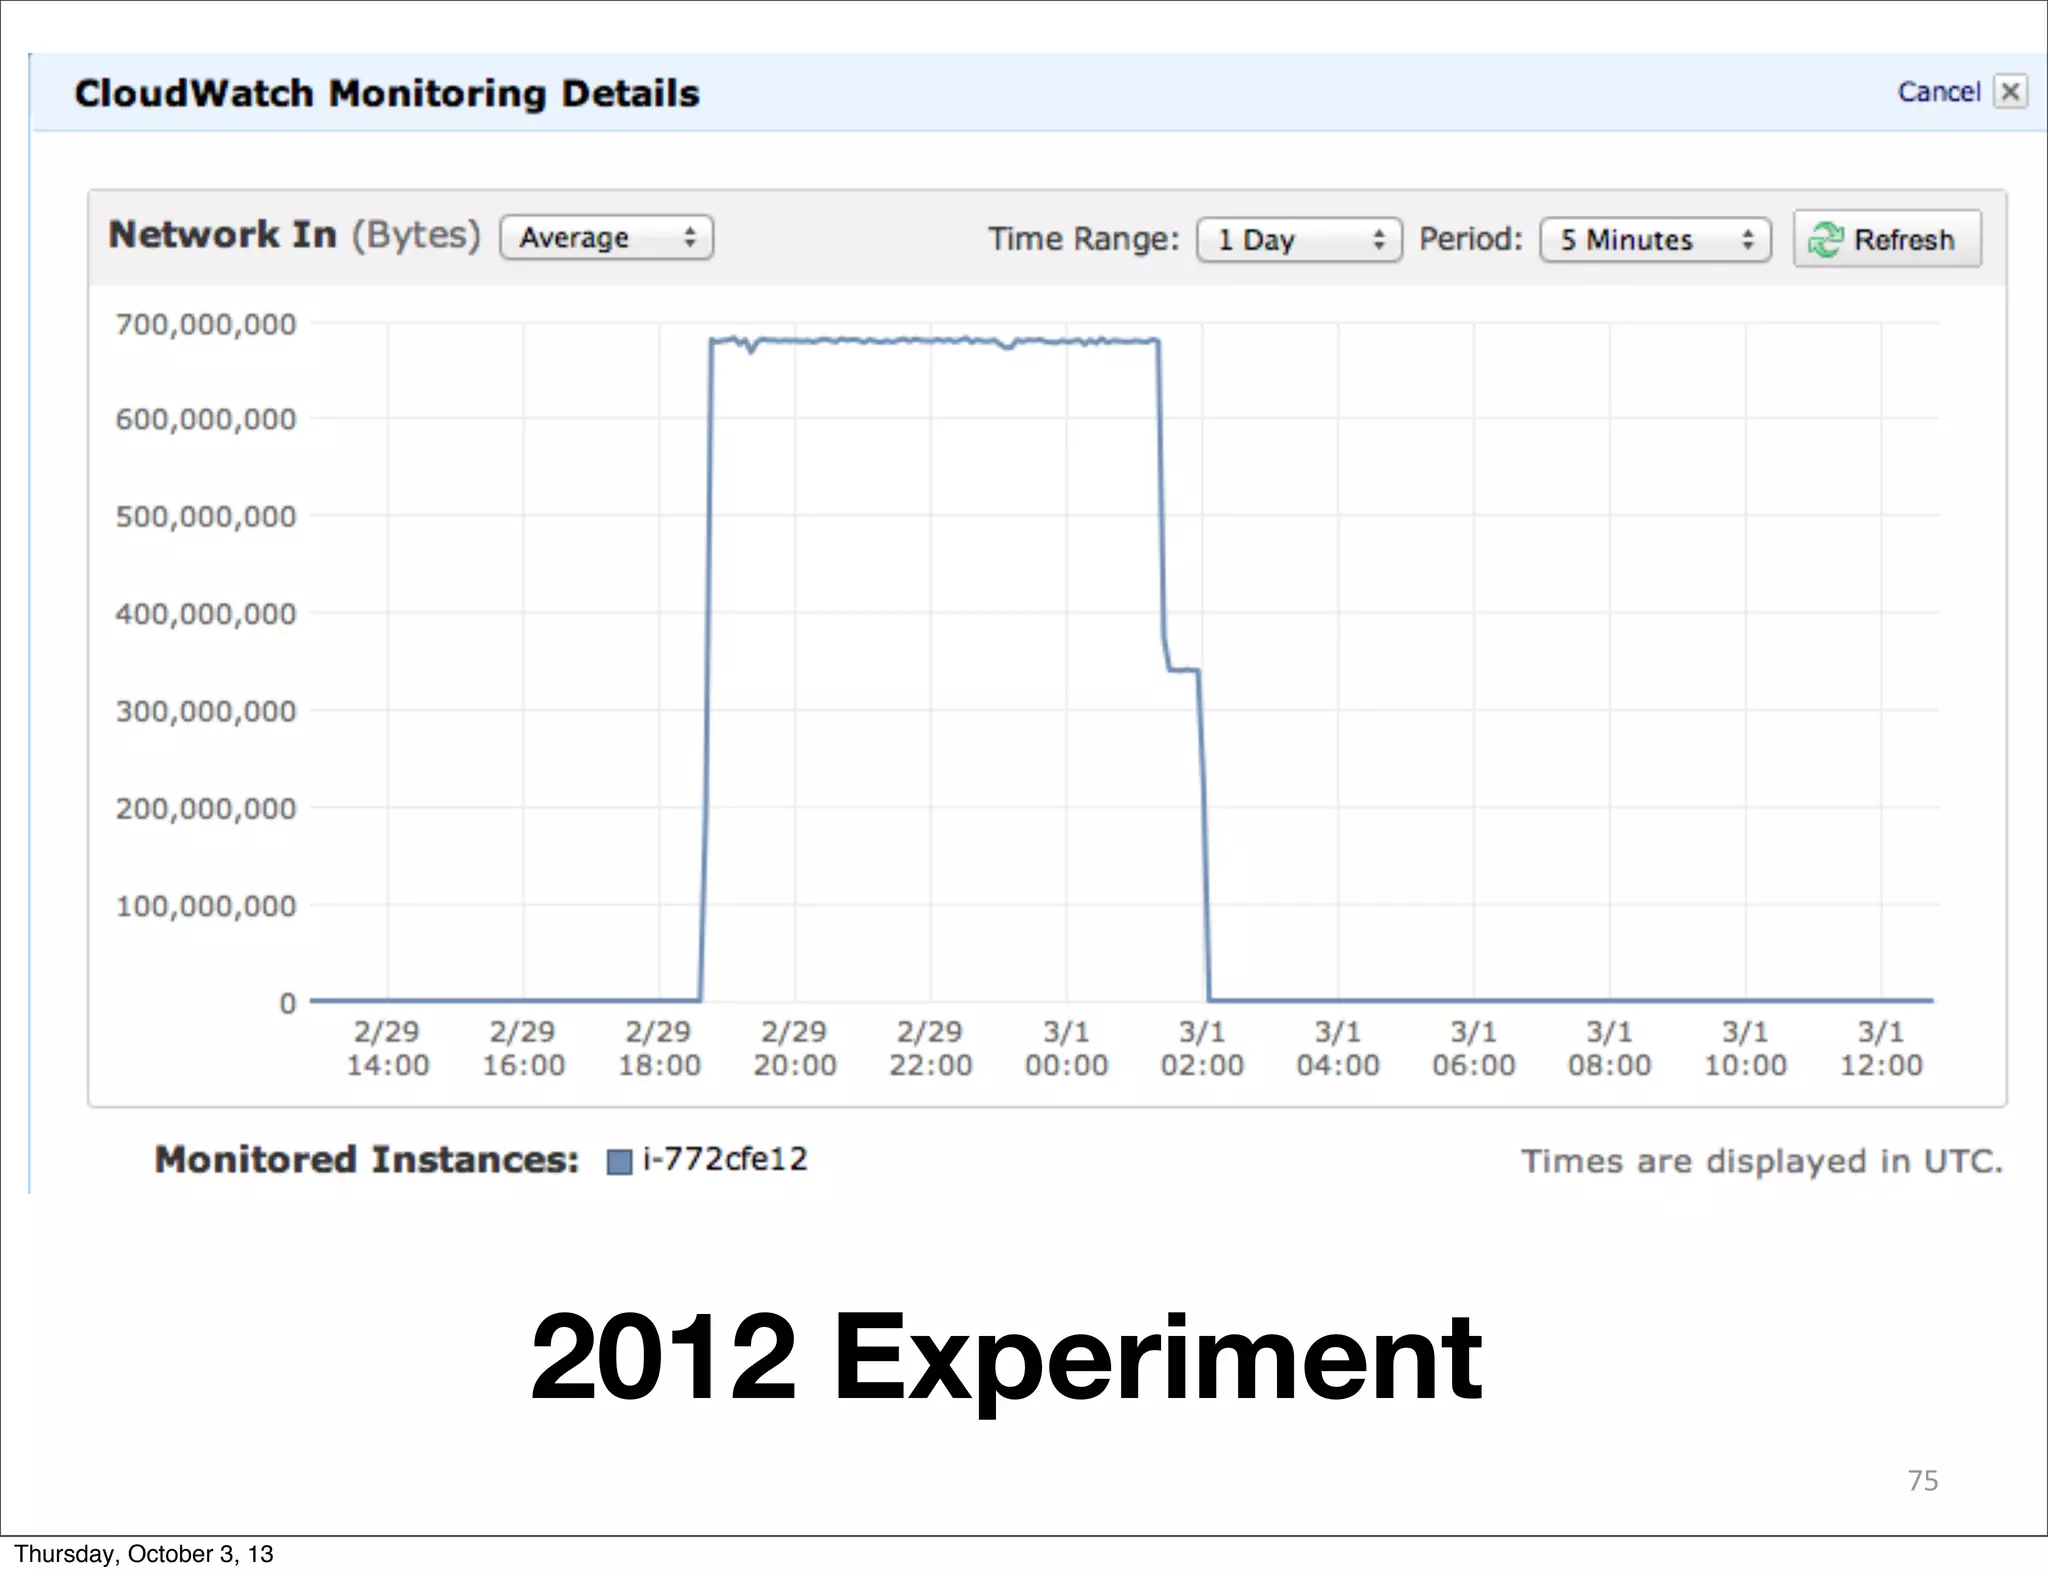
Task: Click the 700,000,000 y-axis label
Action: click(206, 324)
